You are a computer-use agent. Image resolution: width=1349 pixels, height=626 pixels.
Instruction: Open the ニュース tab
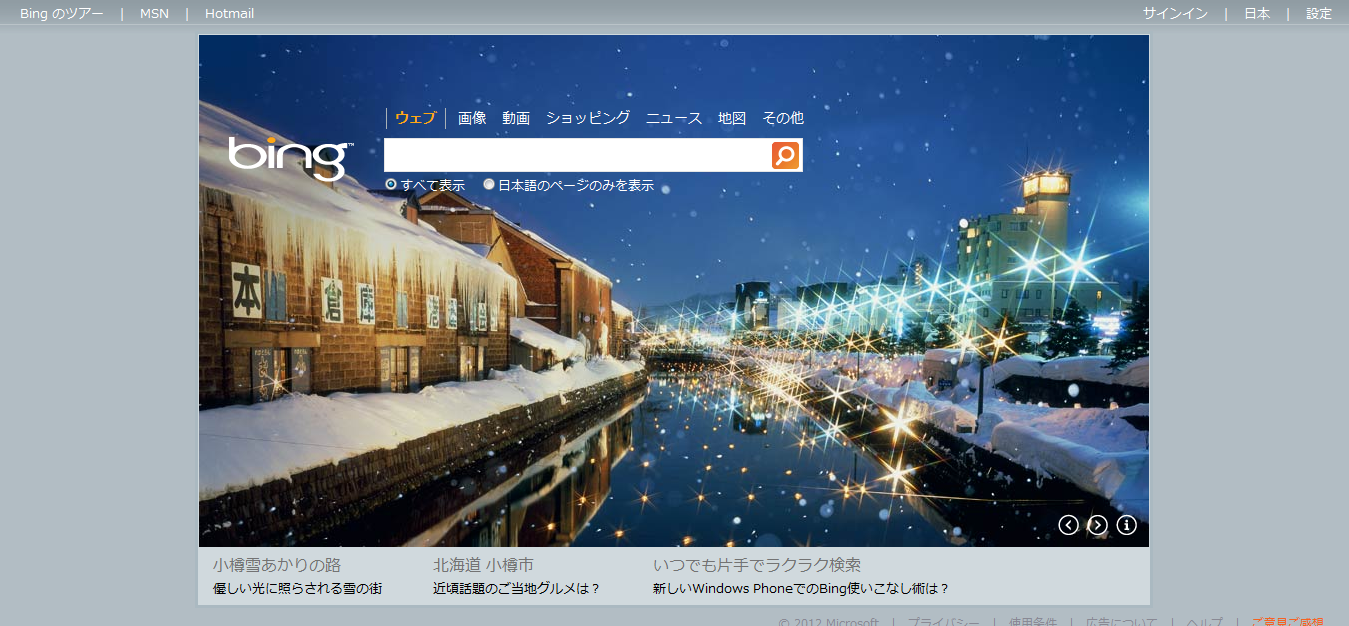[x=674, y=118]
